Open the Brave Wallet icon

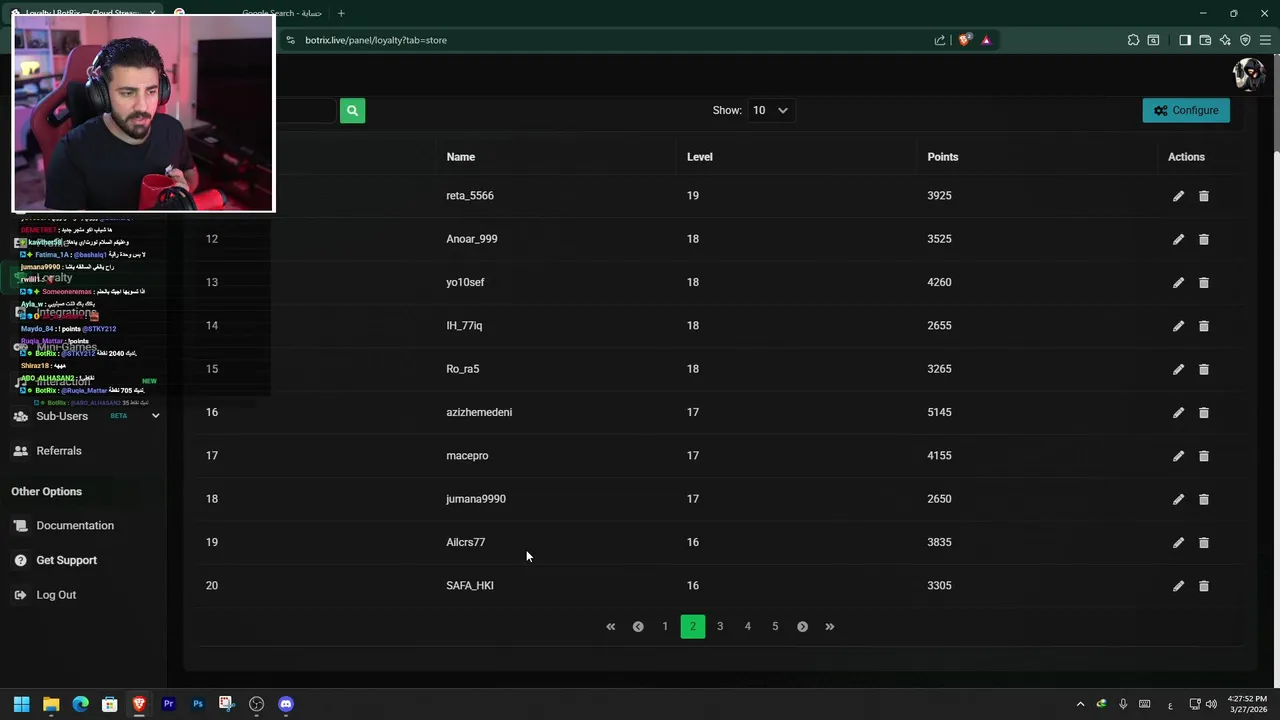point(1205,40)
